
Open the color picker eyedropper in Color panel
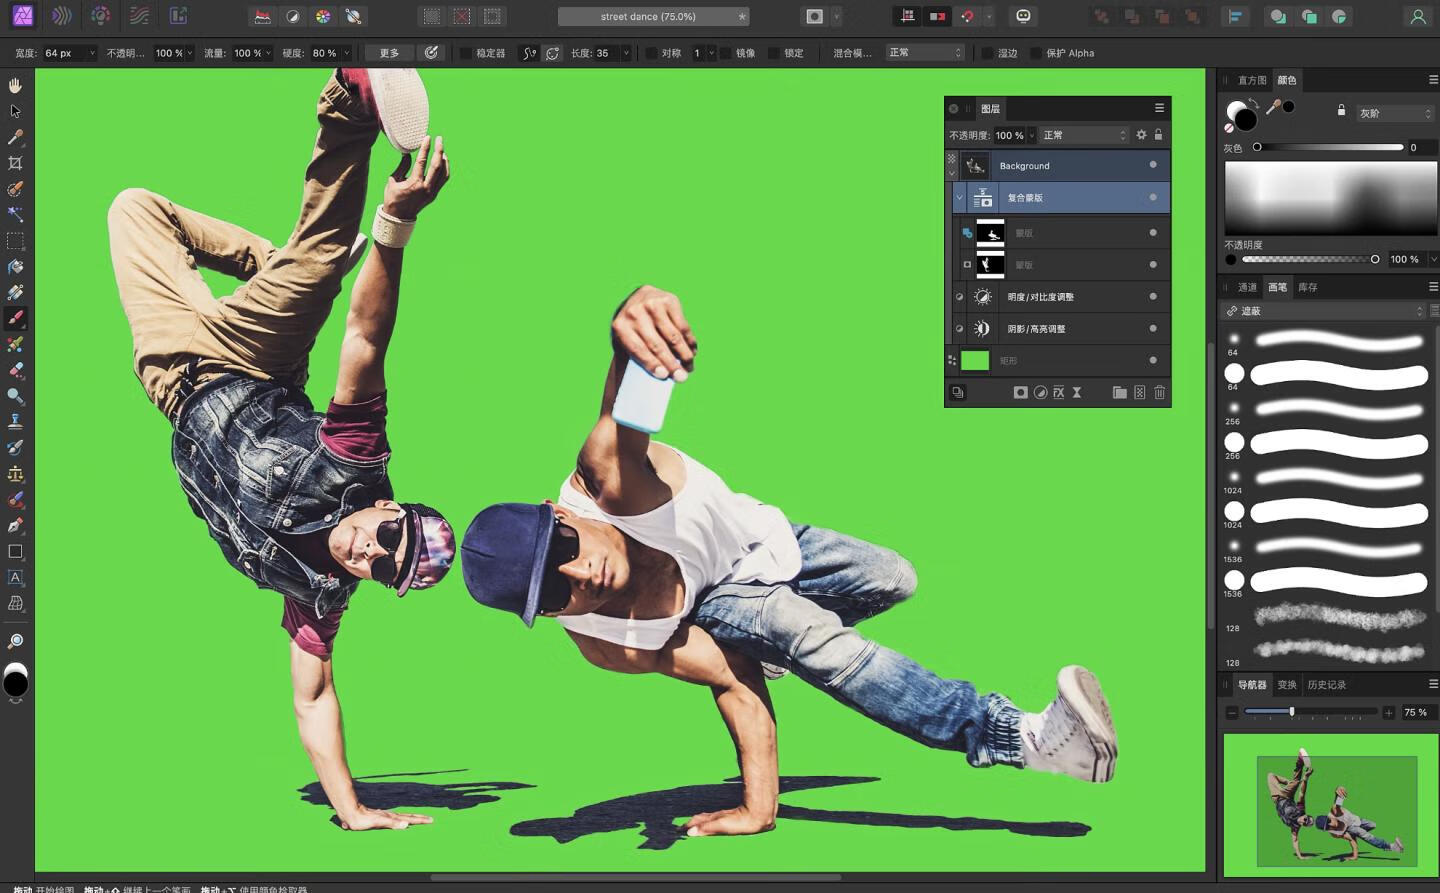click(x=1273, y=107)
